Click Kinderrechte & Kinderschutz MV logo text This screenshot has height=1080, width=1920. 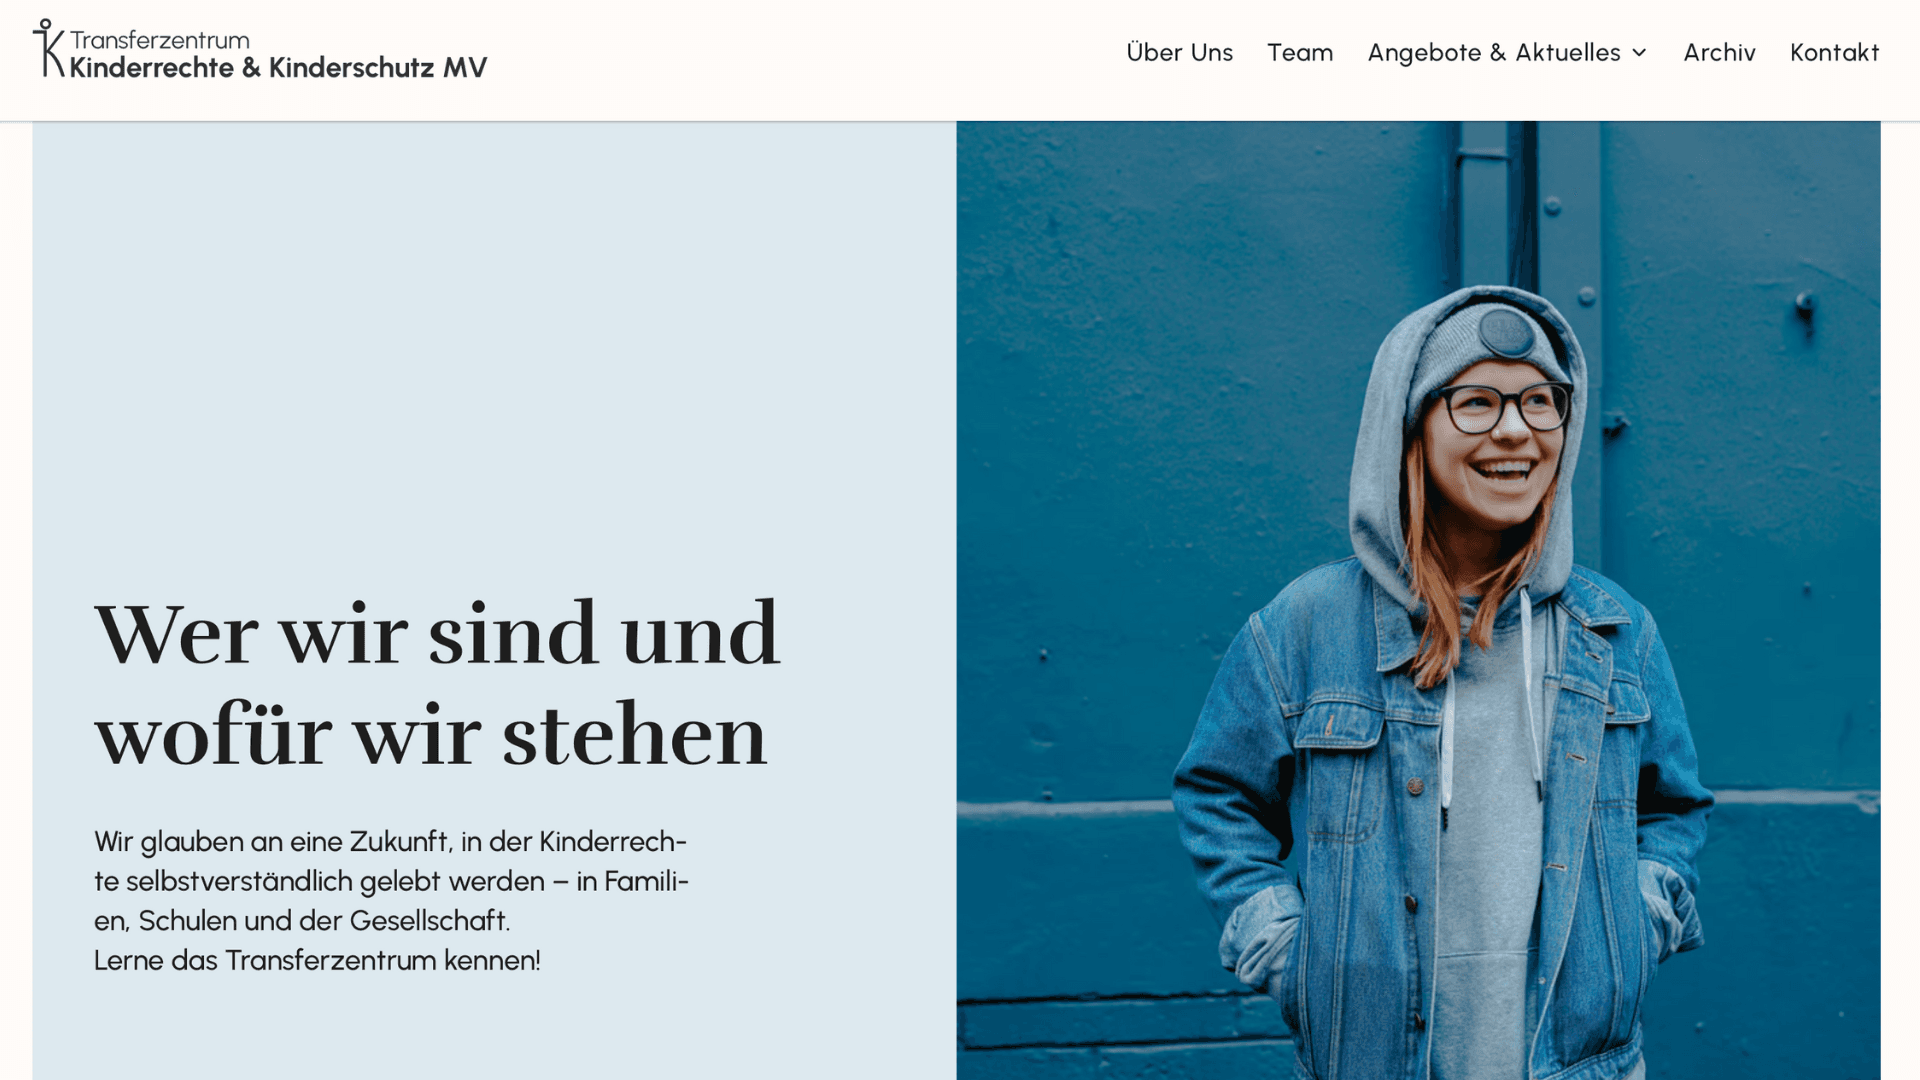278,67
